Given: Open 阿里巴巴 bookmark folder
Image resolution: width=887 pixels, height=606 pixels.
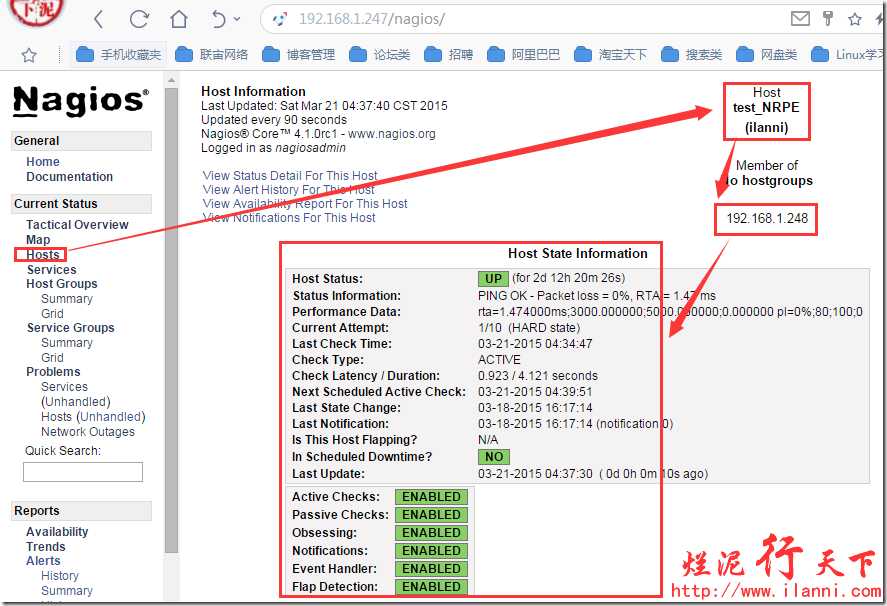Looking at the screenshot, I should coord(523,54).
